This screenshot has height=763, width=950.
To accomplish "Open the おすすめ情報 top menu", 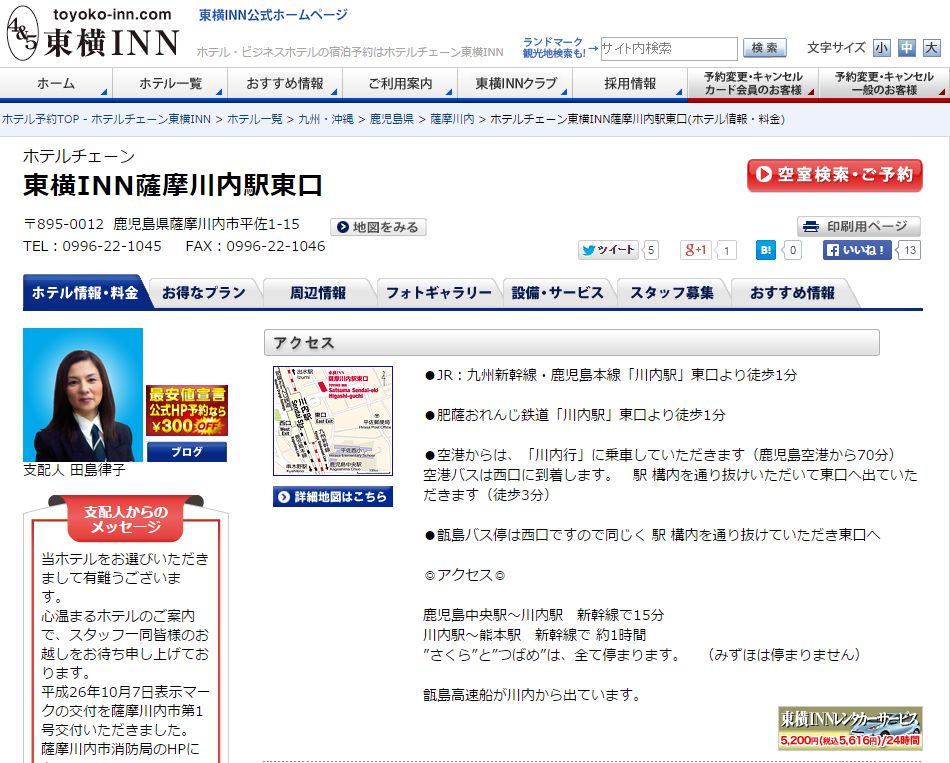I will [x=285, y=84].
